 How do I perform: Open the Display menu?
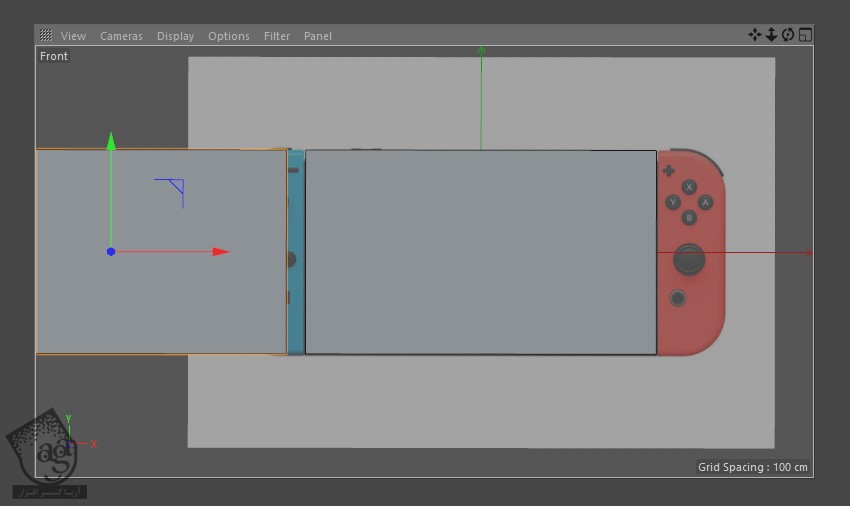point(175,36)
